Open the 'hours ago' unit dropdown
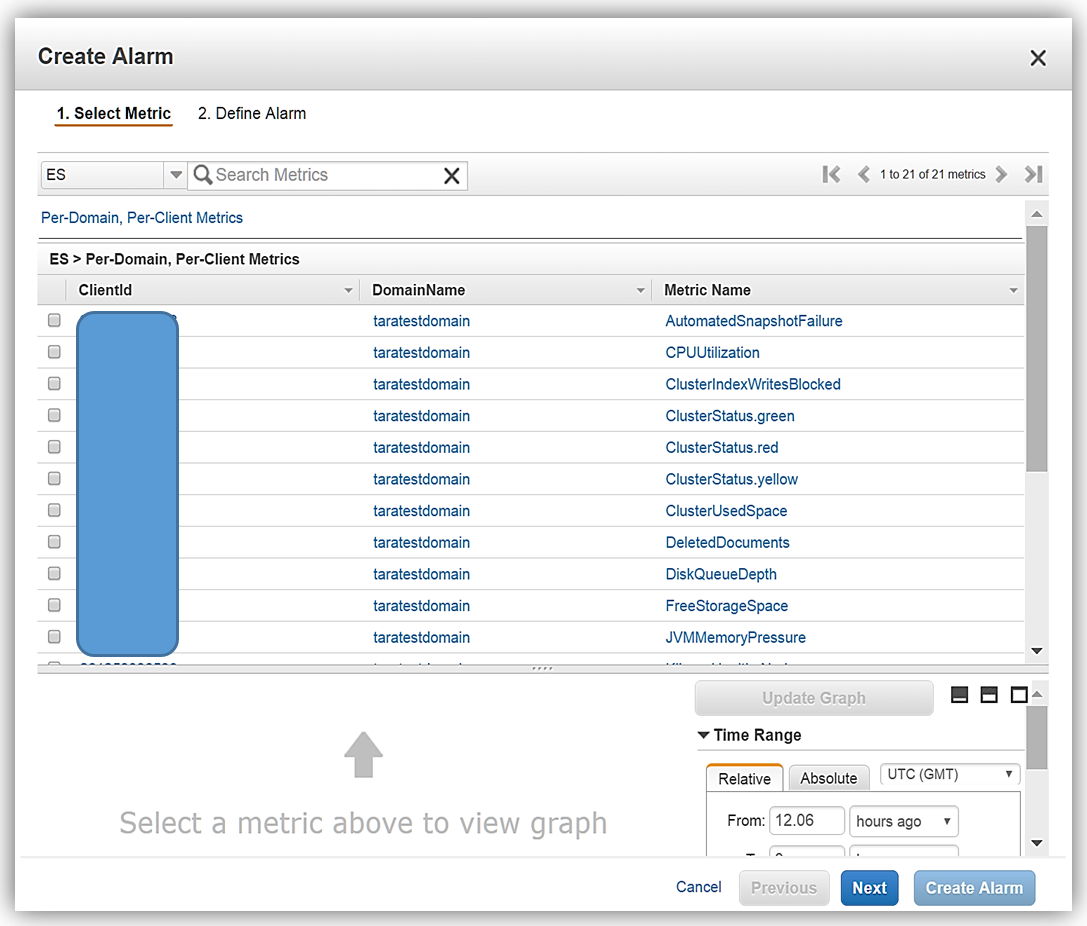Screen dimensions: 1087x926 [x=903, y=821]
